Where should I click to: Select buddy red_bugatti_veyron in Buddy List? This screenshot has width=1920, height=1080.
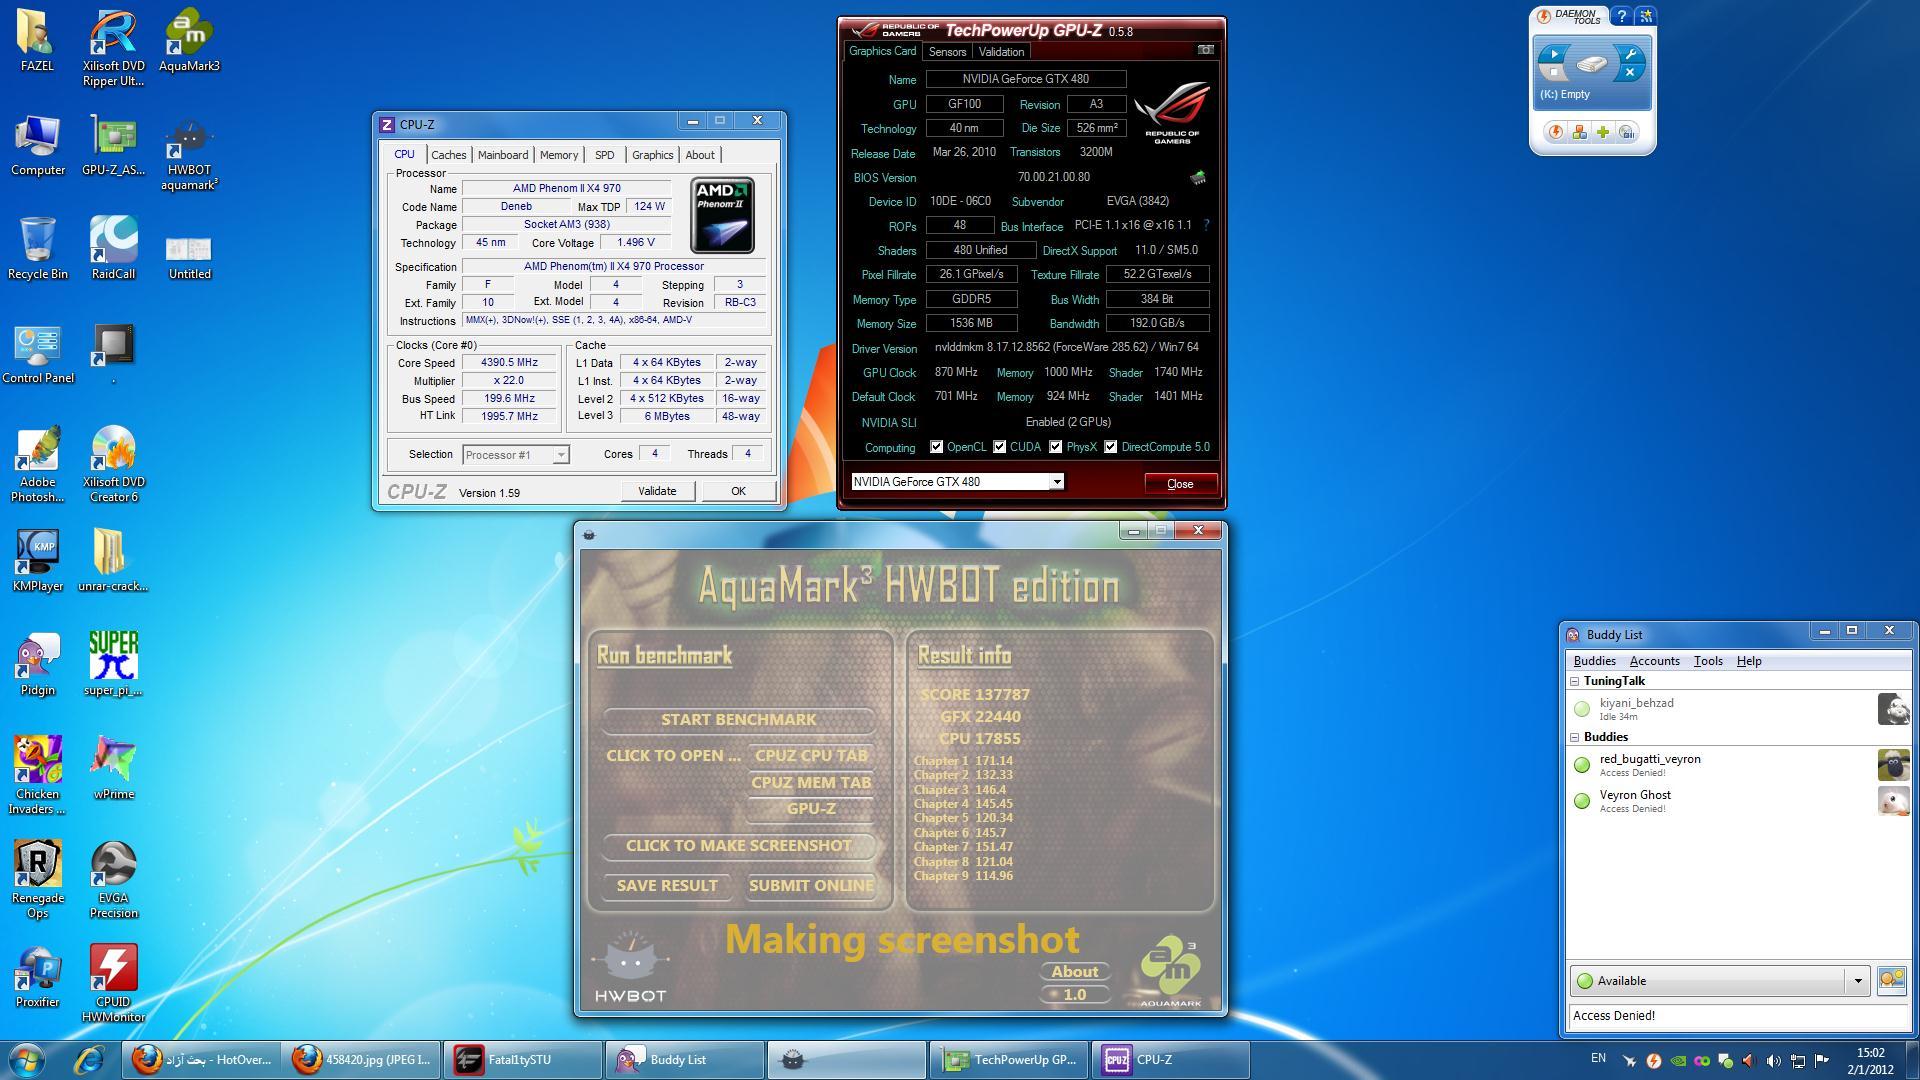[1739, 765]
